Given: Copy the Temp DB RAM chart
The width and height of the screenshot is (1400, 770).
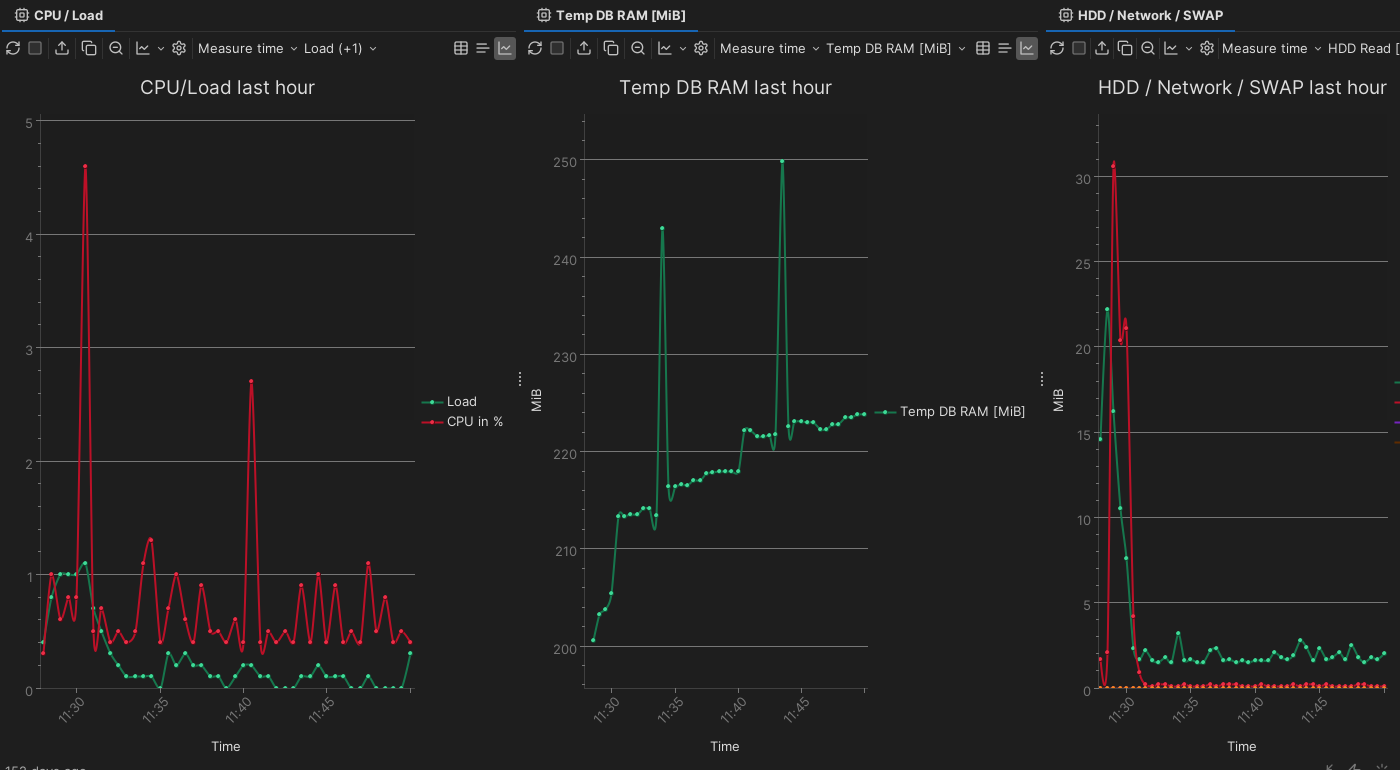Looking at the screenshot, I should click(x=611, y=48).
